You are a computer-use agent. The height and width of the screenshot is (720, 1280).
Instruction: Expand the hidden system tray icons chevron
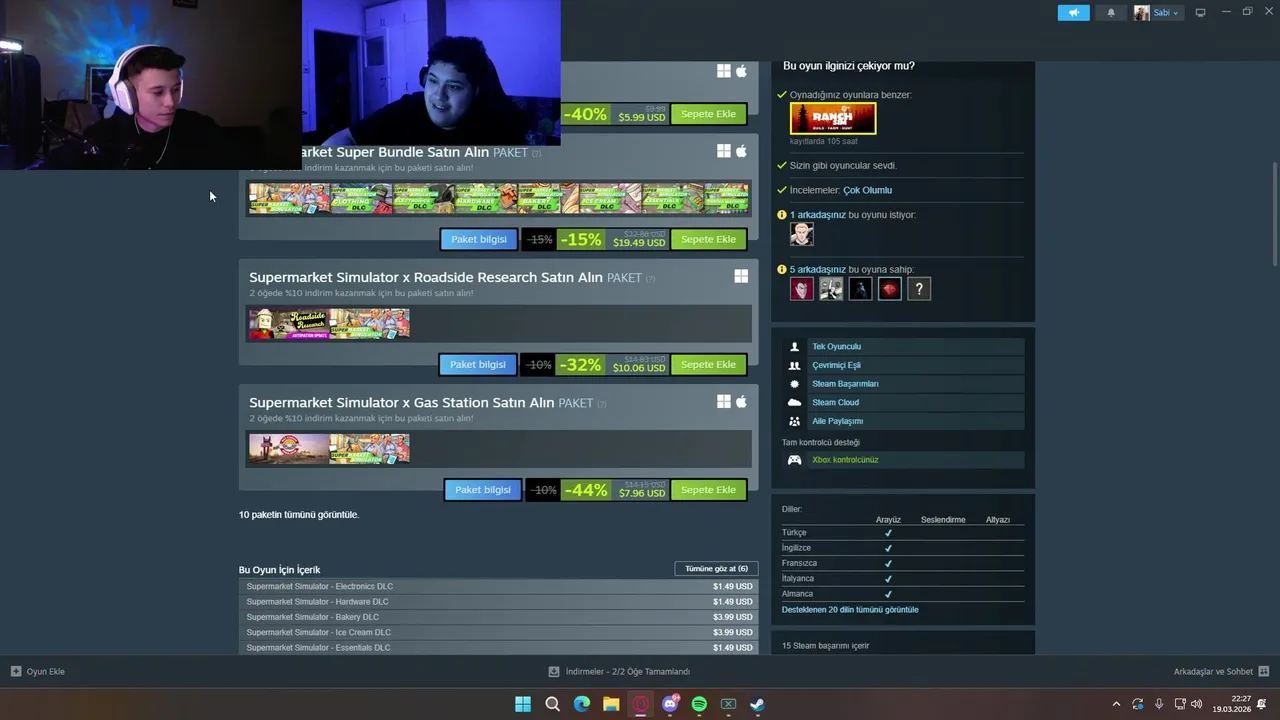1116,704
